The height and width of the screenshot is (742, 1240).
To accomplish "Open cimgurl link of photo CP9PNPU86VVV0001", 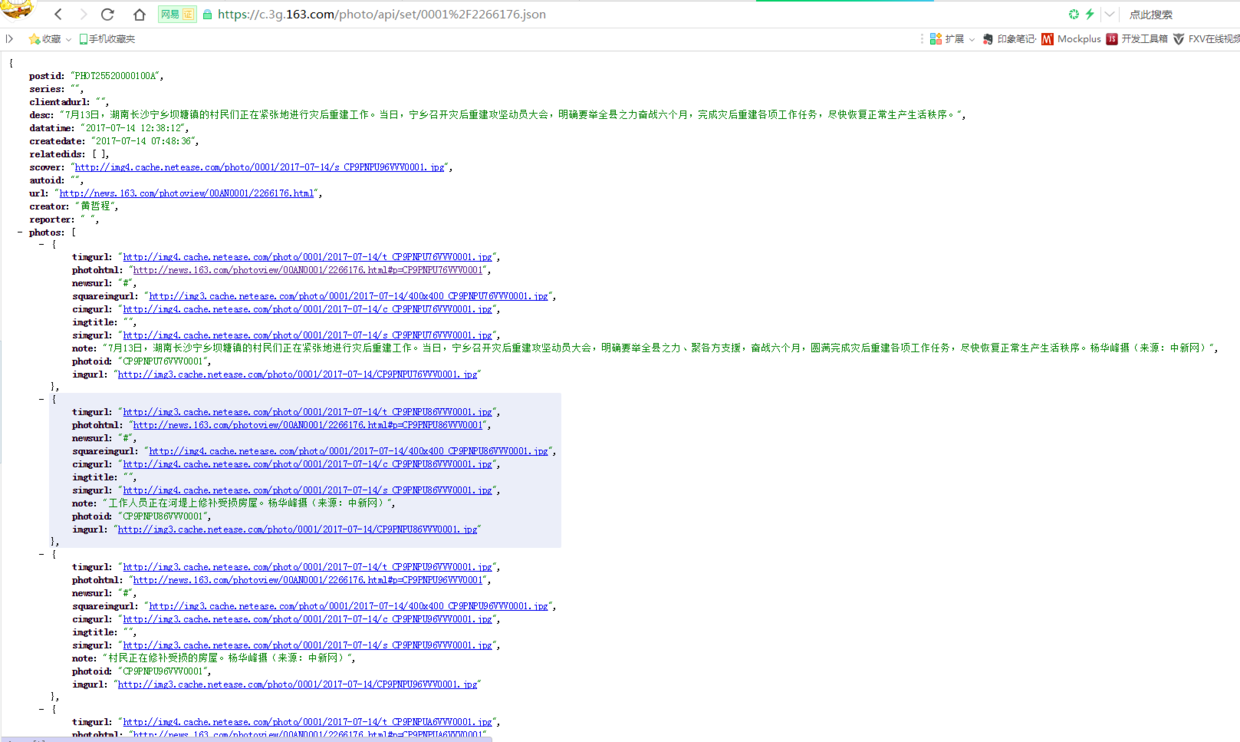I will [307, 464].
